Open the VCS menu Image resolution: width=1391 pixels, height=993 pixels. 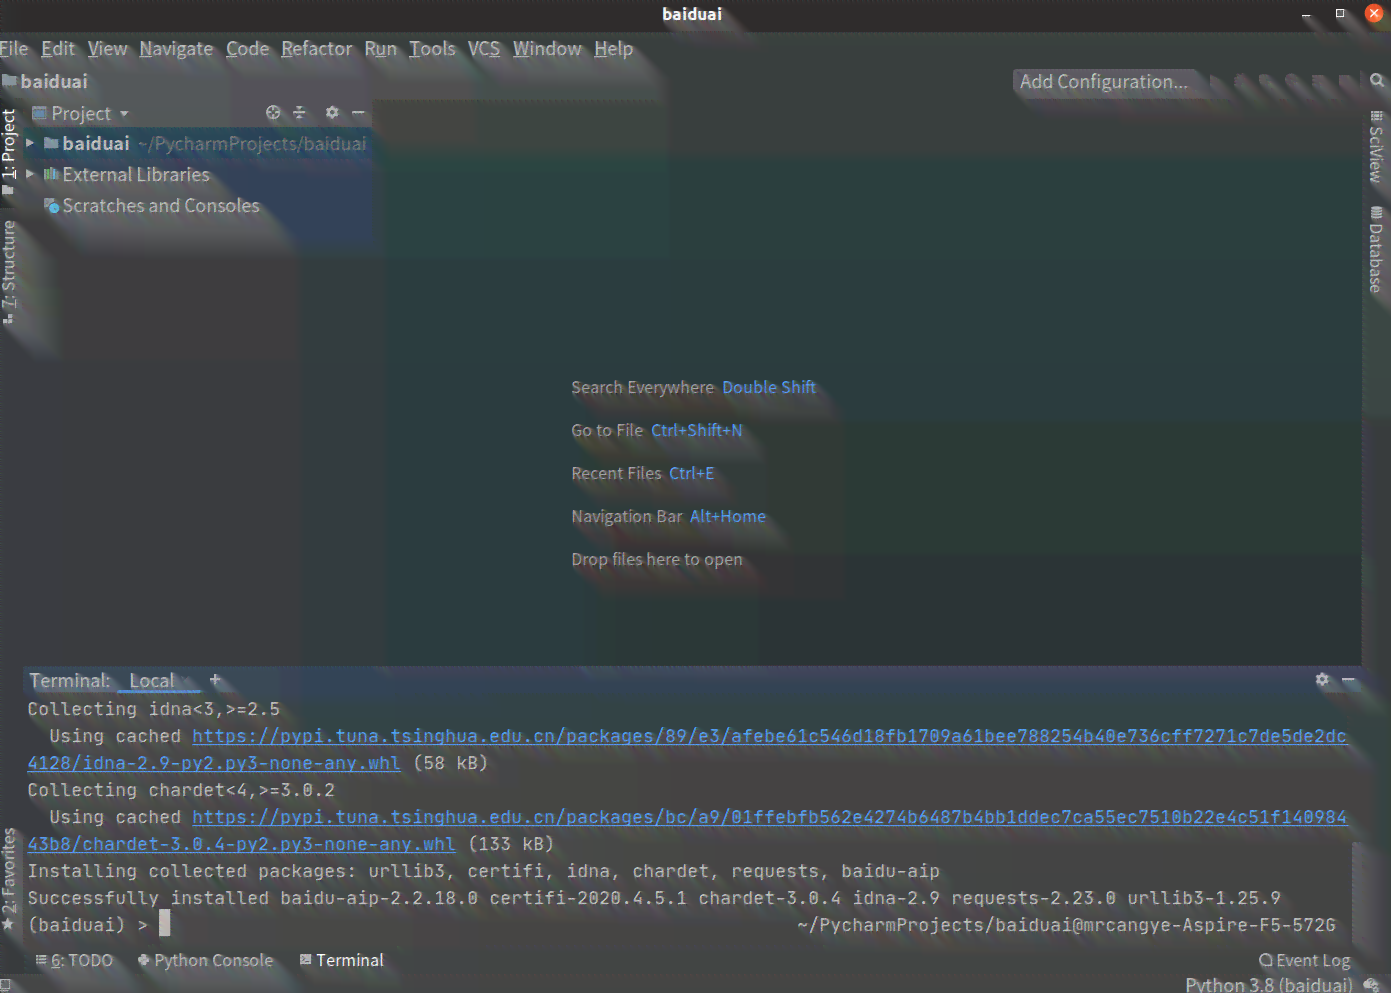[x=484, y=49]
